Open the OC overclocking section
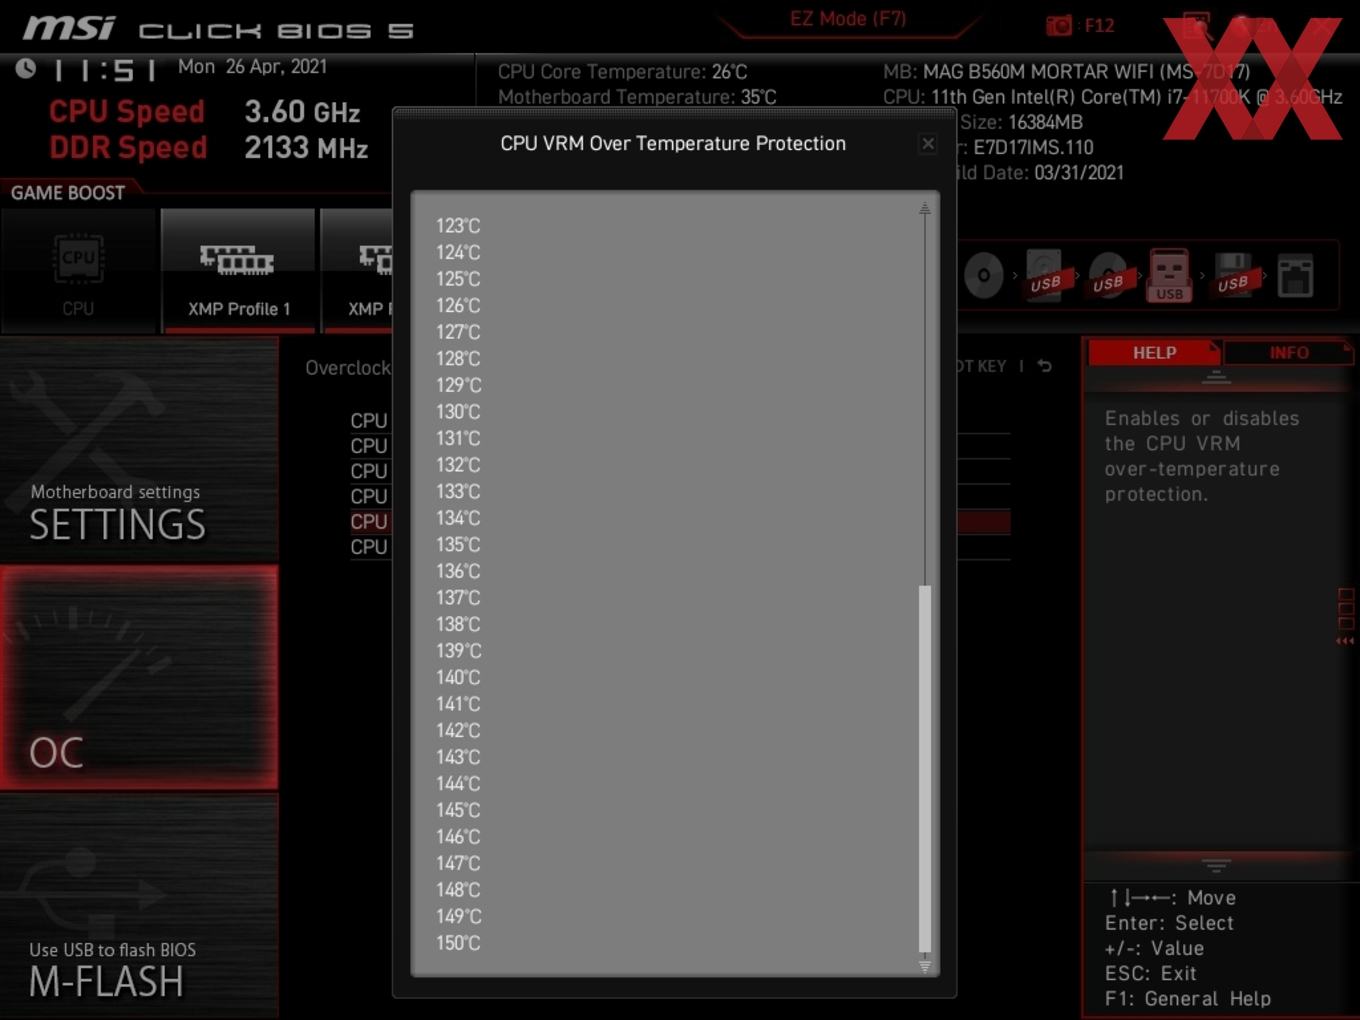 (139, 678)
